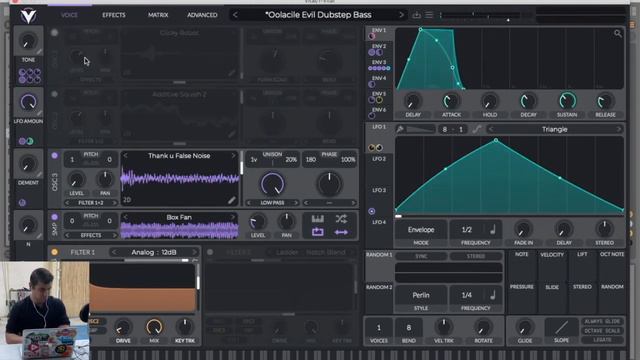The height and width of the screenshot is (360, 640).
Task: Toggle Random 1 Stereo option
Action: coord(476,256)
